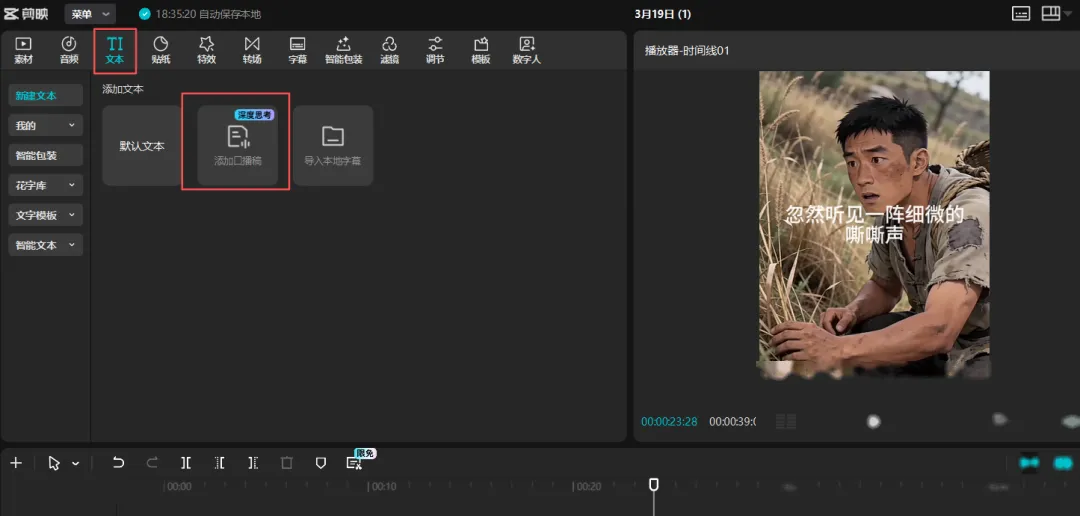Screen dimensions: 1080x516
Task: Click the current timecode 00:00:23:28
Action: point(669,421)
